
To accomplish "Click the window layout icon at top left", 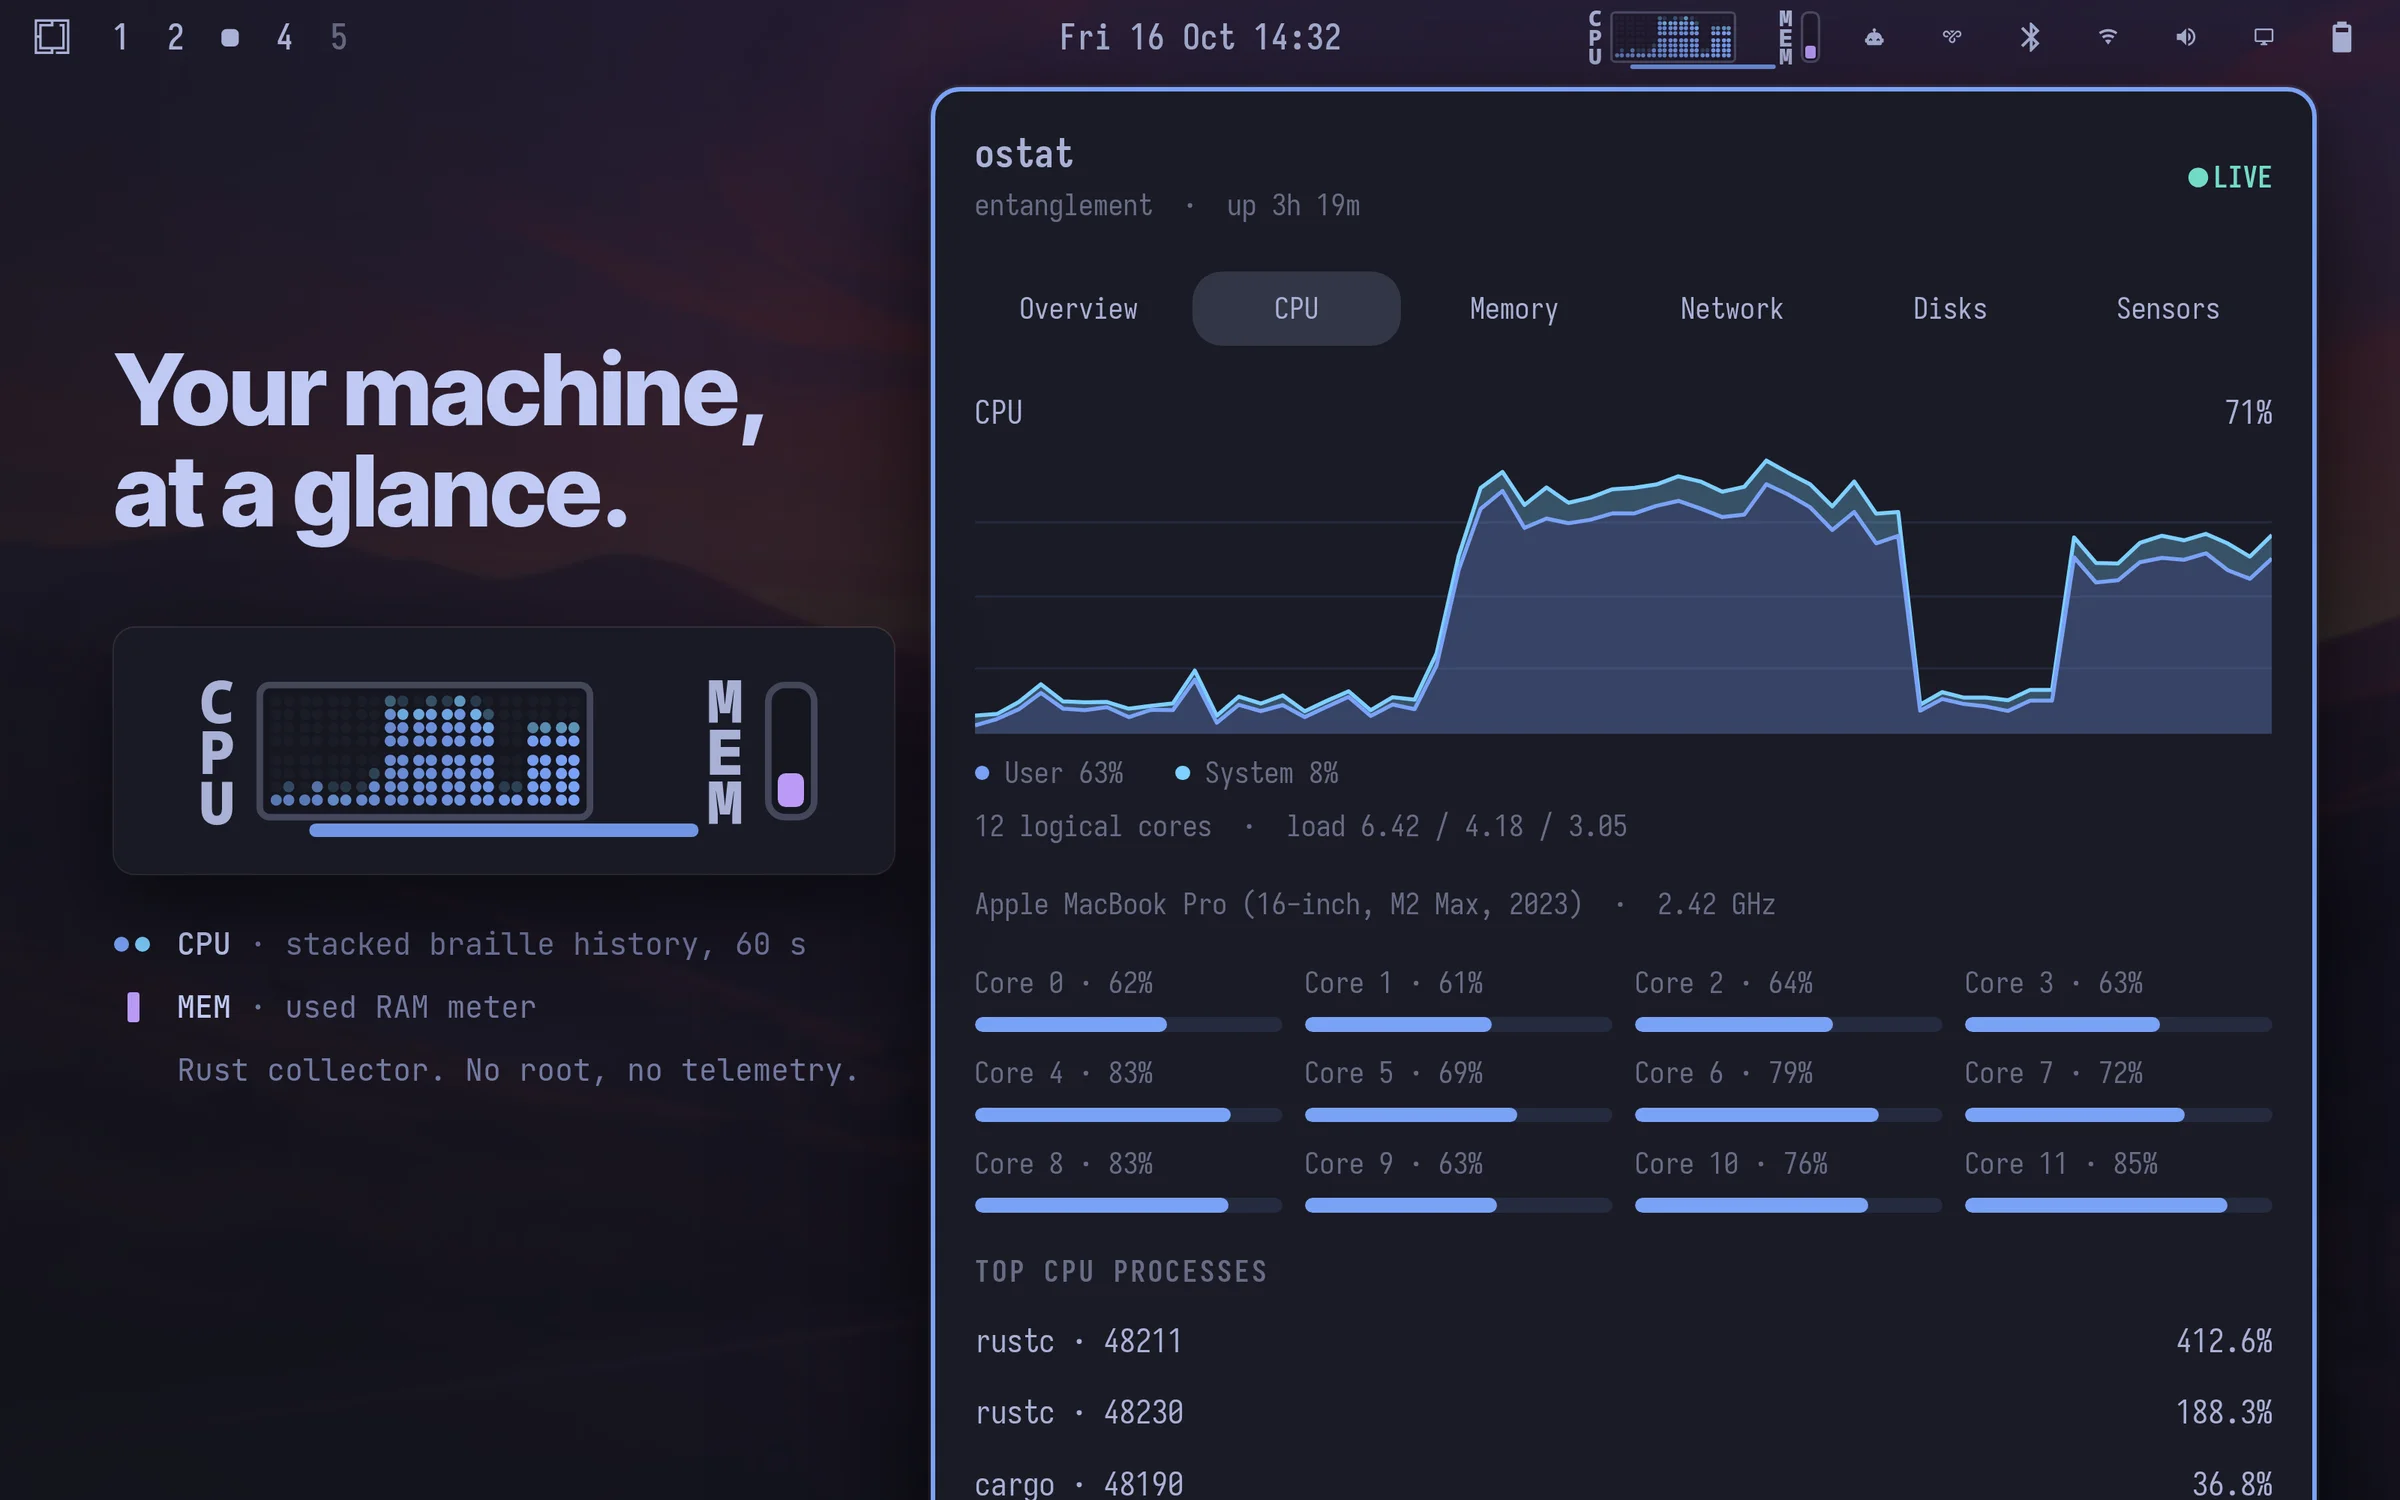I will coord(52,37).
